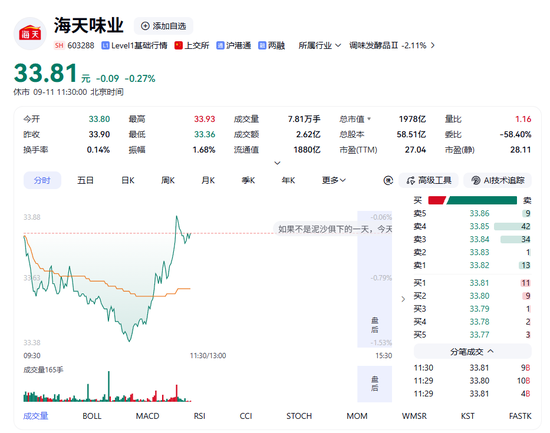Click the 卖3 row at 33.84
550x433 pixels.
(472, 239)
